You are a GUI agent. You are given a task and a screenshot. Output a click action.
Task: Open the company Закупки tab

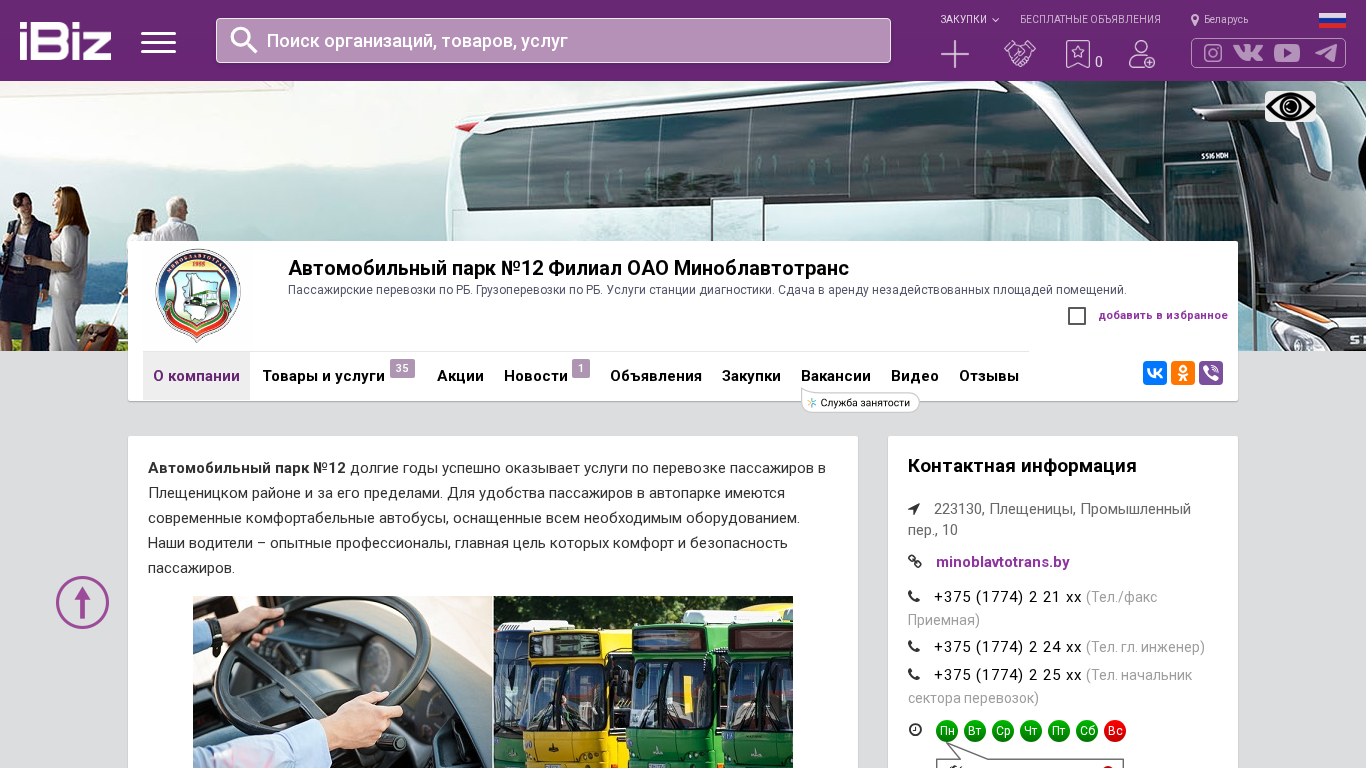coord(751,376)
